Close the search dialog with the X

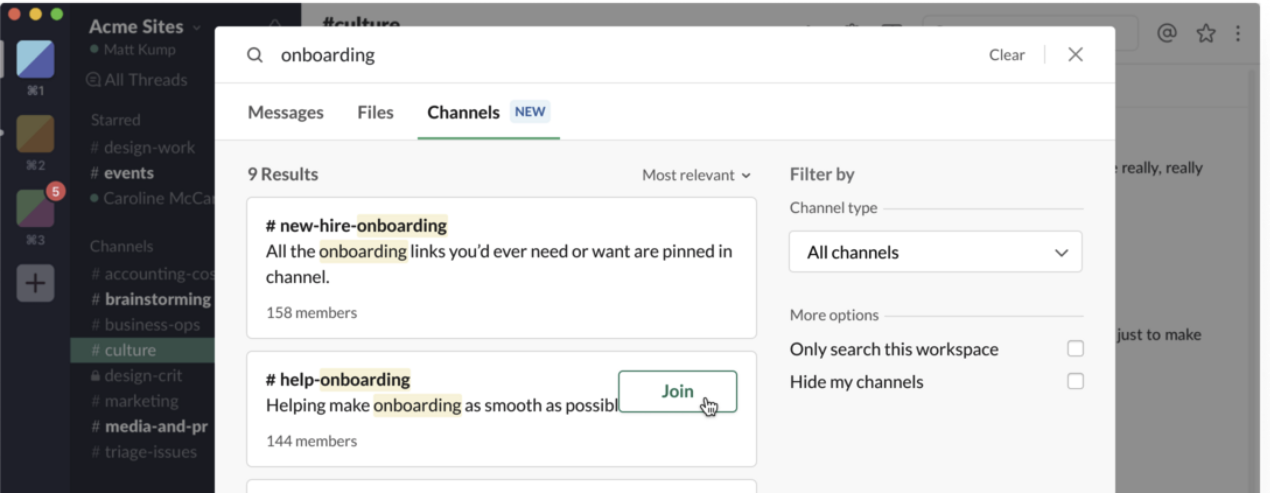point(1075,55)
